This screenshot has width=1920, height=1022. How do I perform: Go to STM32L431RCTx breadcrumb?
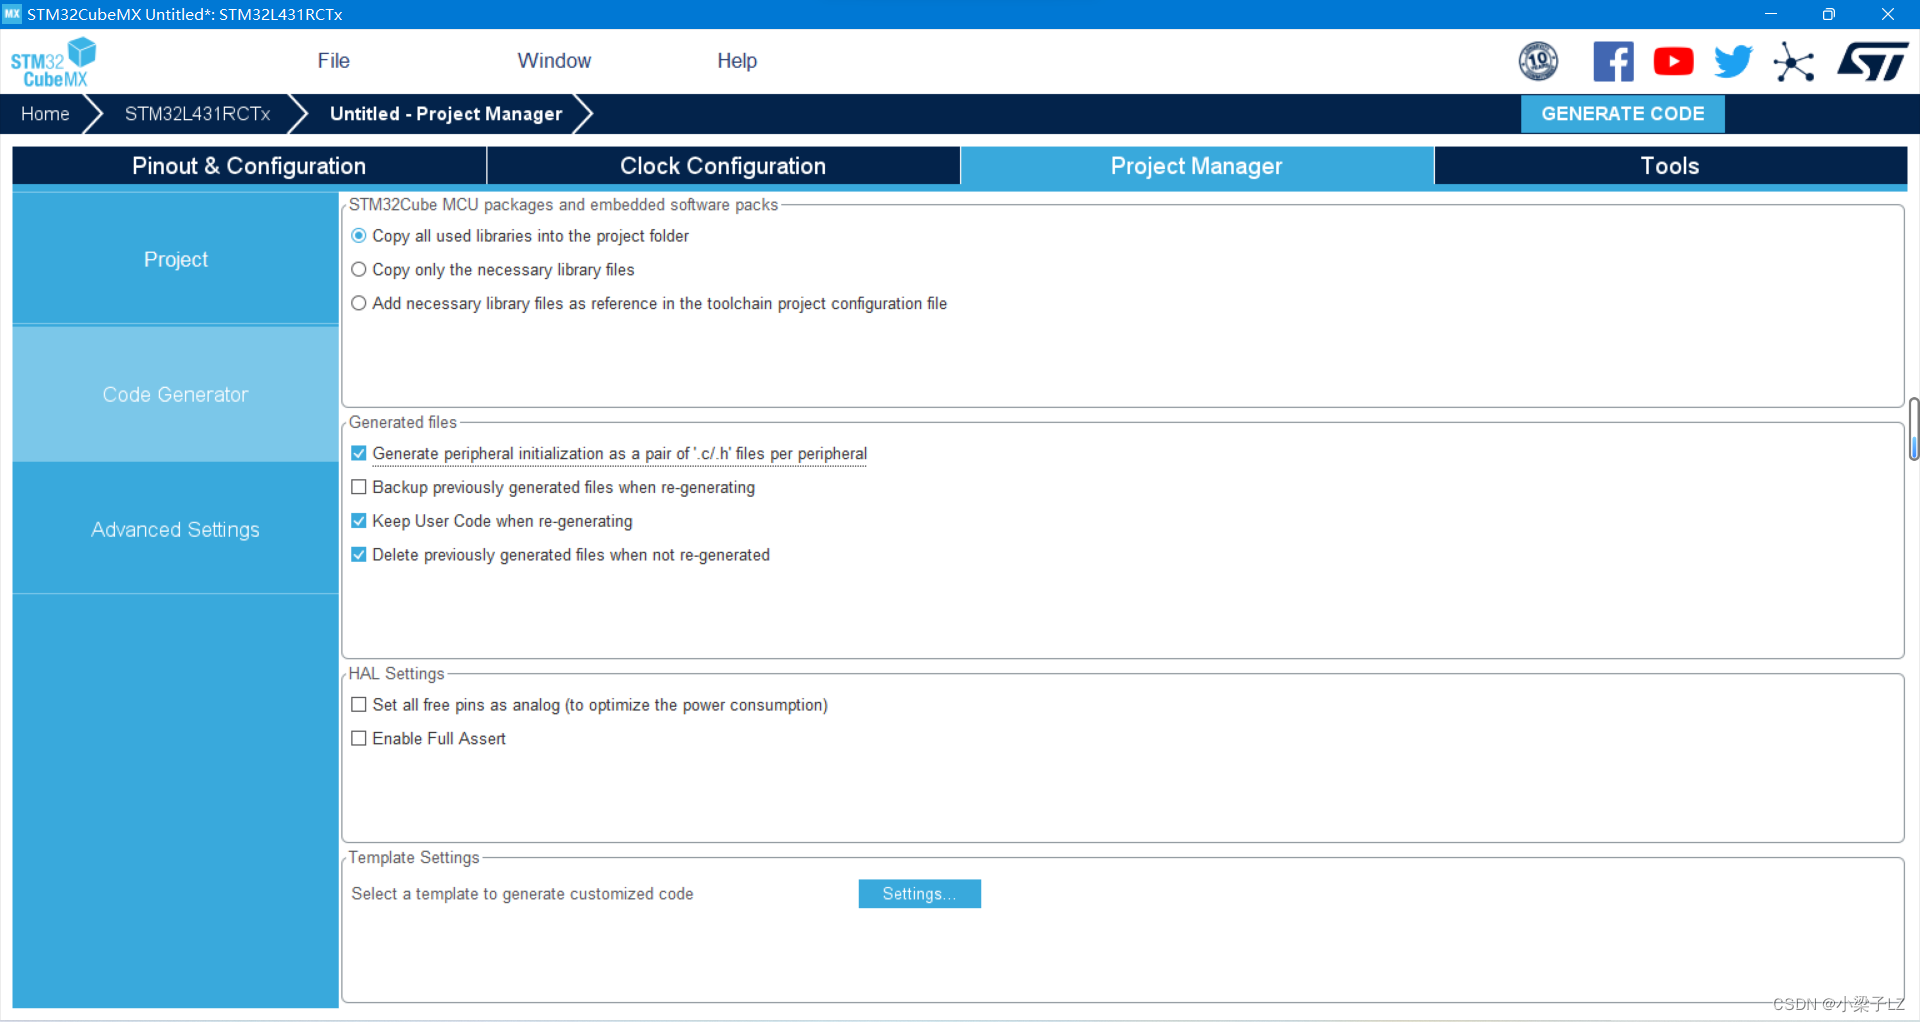tap(197, 114)
